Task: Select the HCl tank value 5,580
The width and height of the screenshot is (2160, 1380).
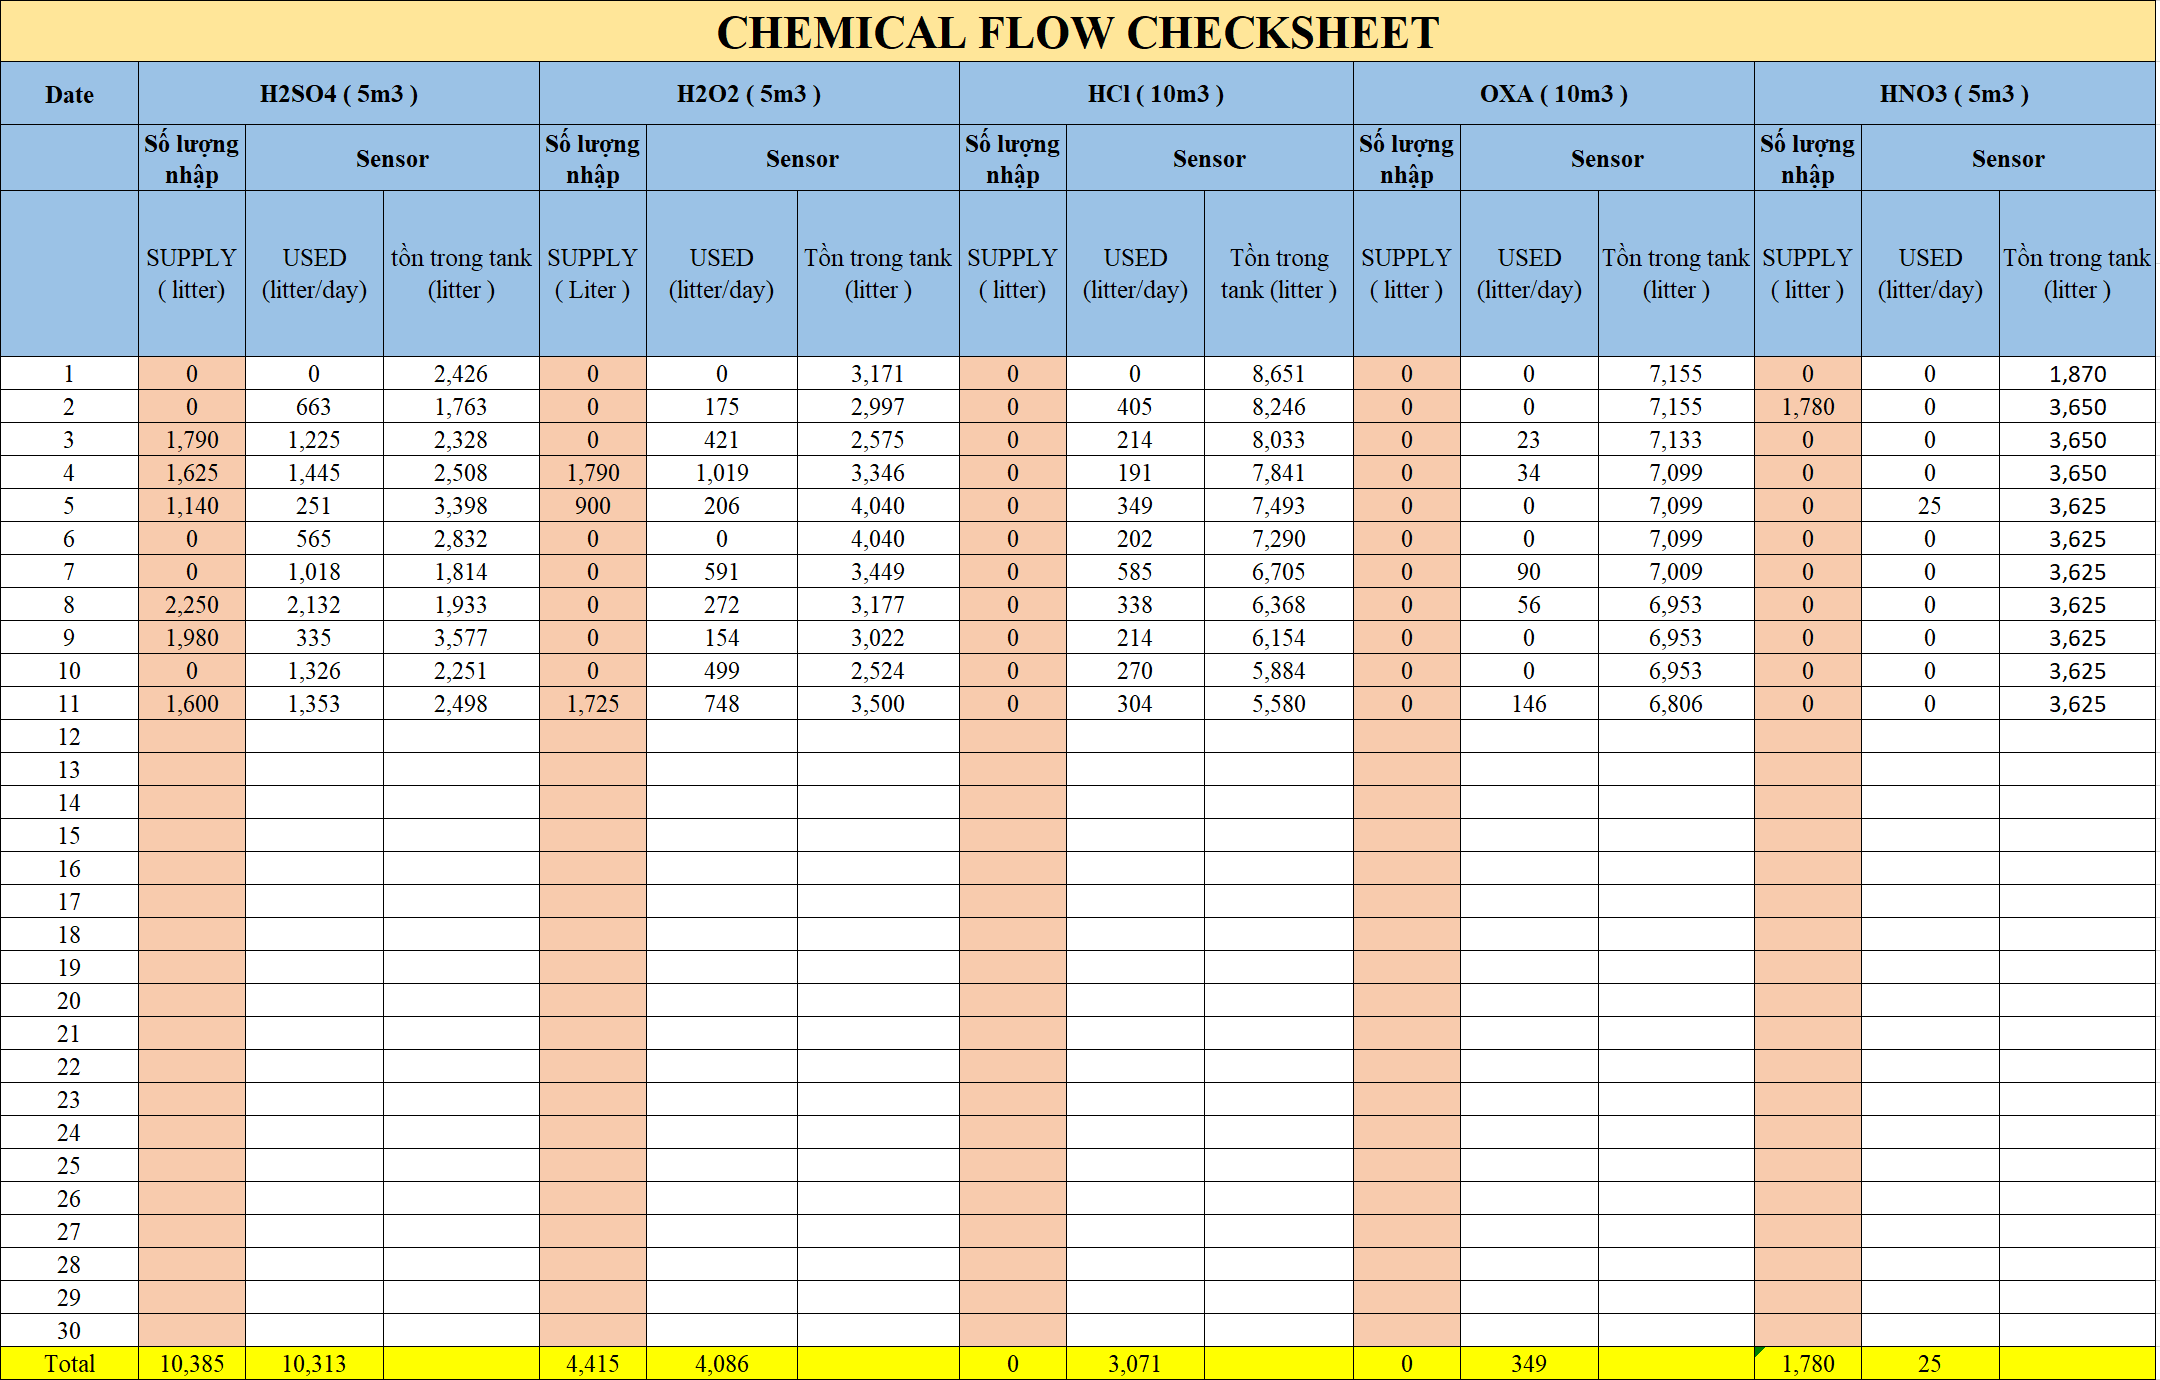Action: click(x=1279, y=704)
